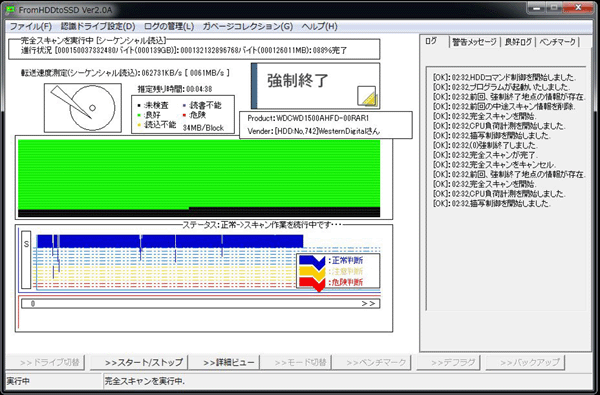
Task: Click the 進行状況 088%完了 progress line
Action: (x=184, y=51)
